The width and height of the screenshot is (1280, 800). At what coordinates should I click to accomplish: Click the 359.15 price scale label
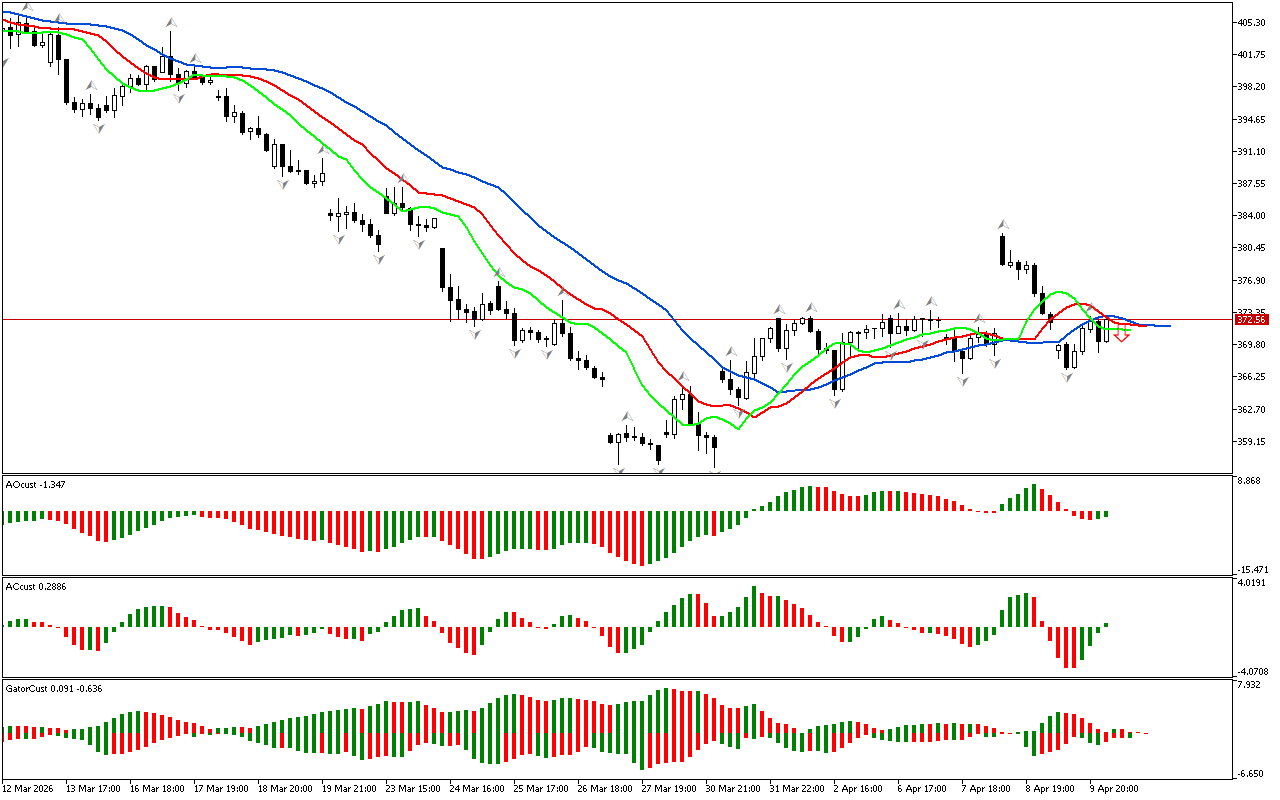(x=1251, y=442)
